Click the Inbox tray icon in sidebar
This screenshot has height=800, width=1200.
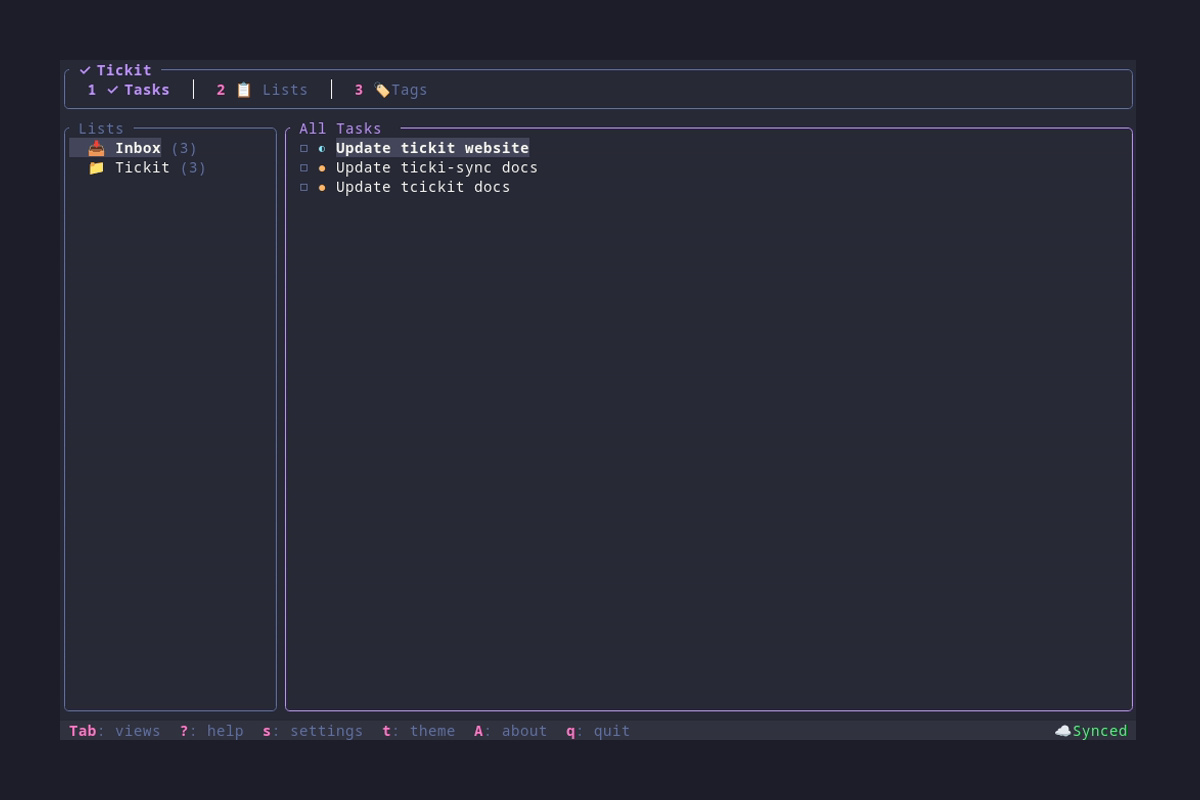96,147
